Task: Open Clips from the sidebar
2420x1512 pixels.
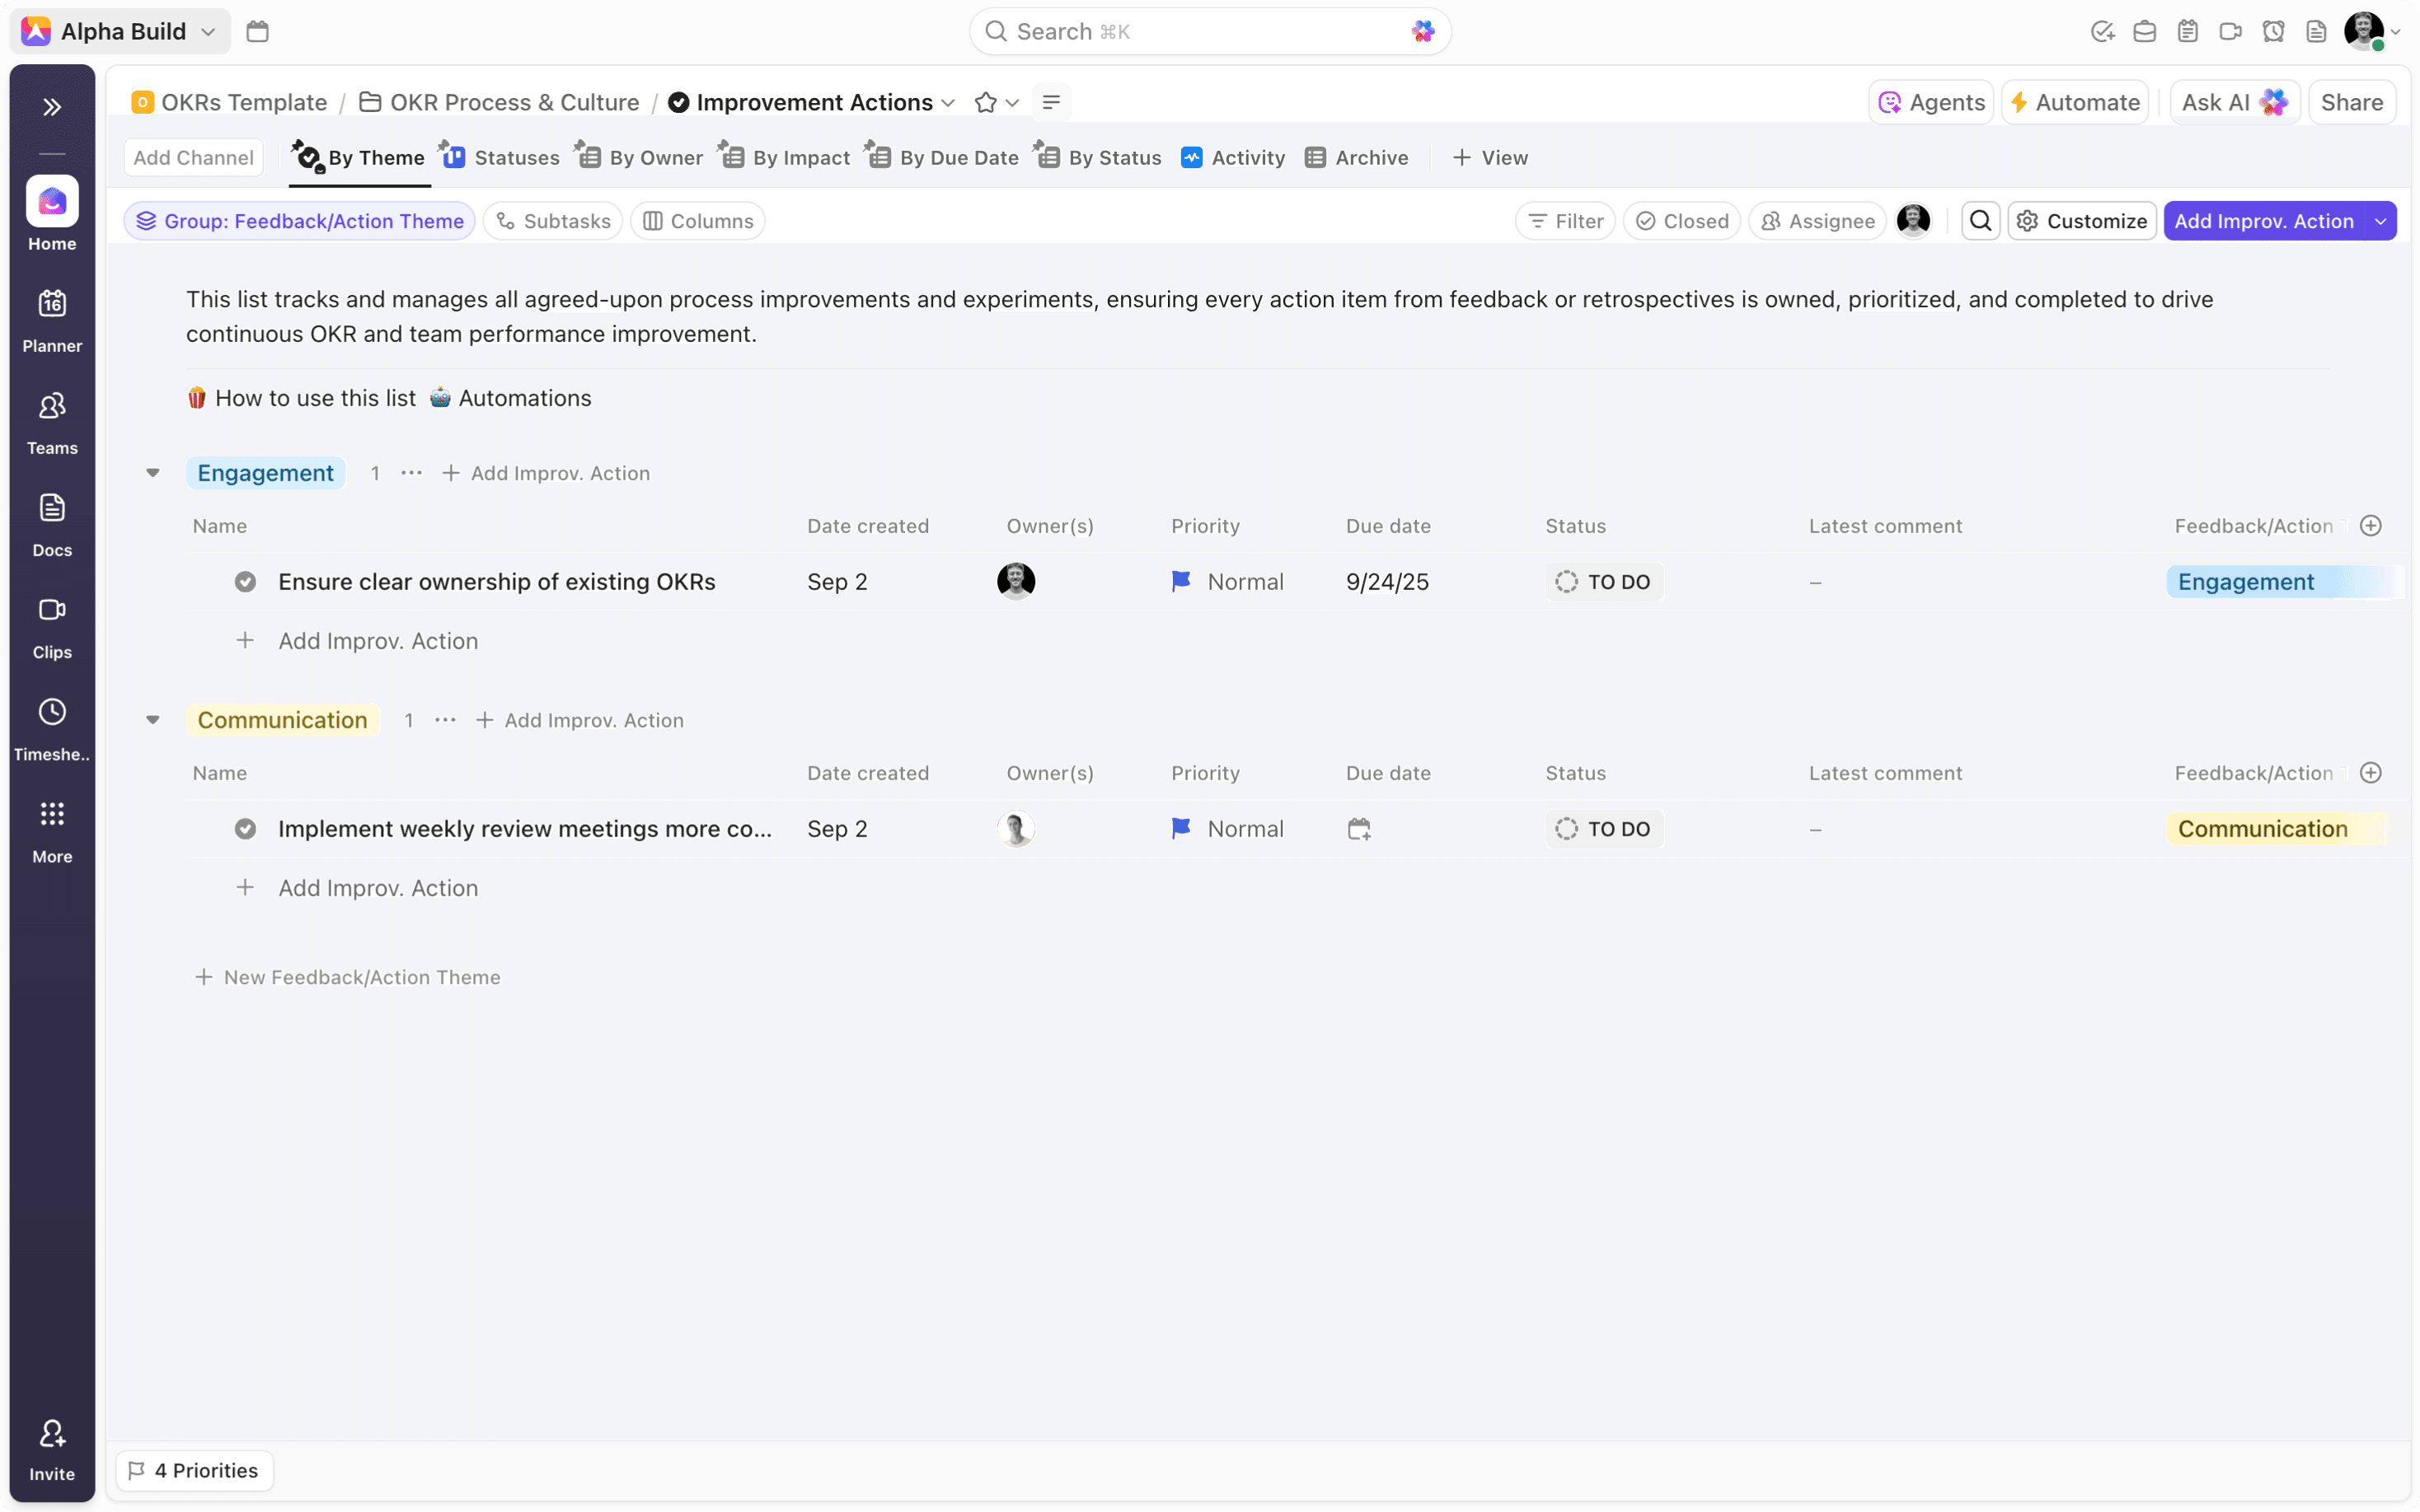Action: pyautogui.click(x=52, y=610)
